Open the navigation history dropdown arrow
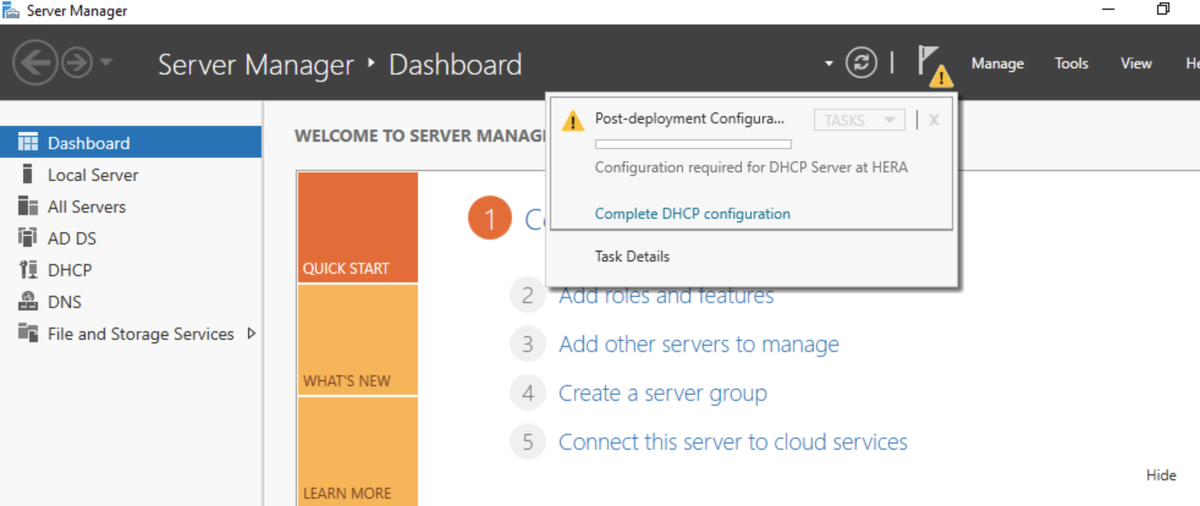The width and height of the screenshot is (1200, 506). (x=106, y=64)
